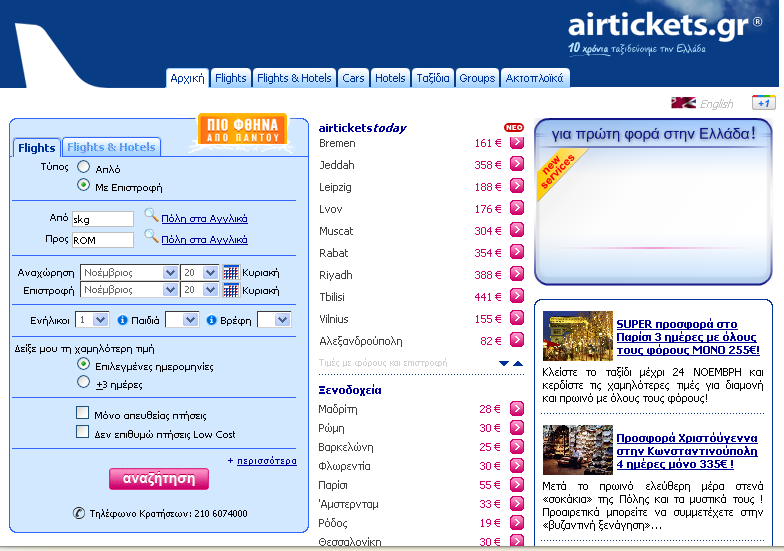Click the pink arrow next to Άμστερνταμ hotel

tap(517, 504)
